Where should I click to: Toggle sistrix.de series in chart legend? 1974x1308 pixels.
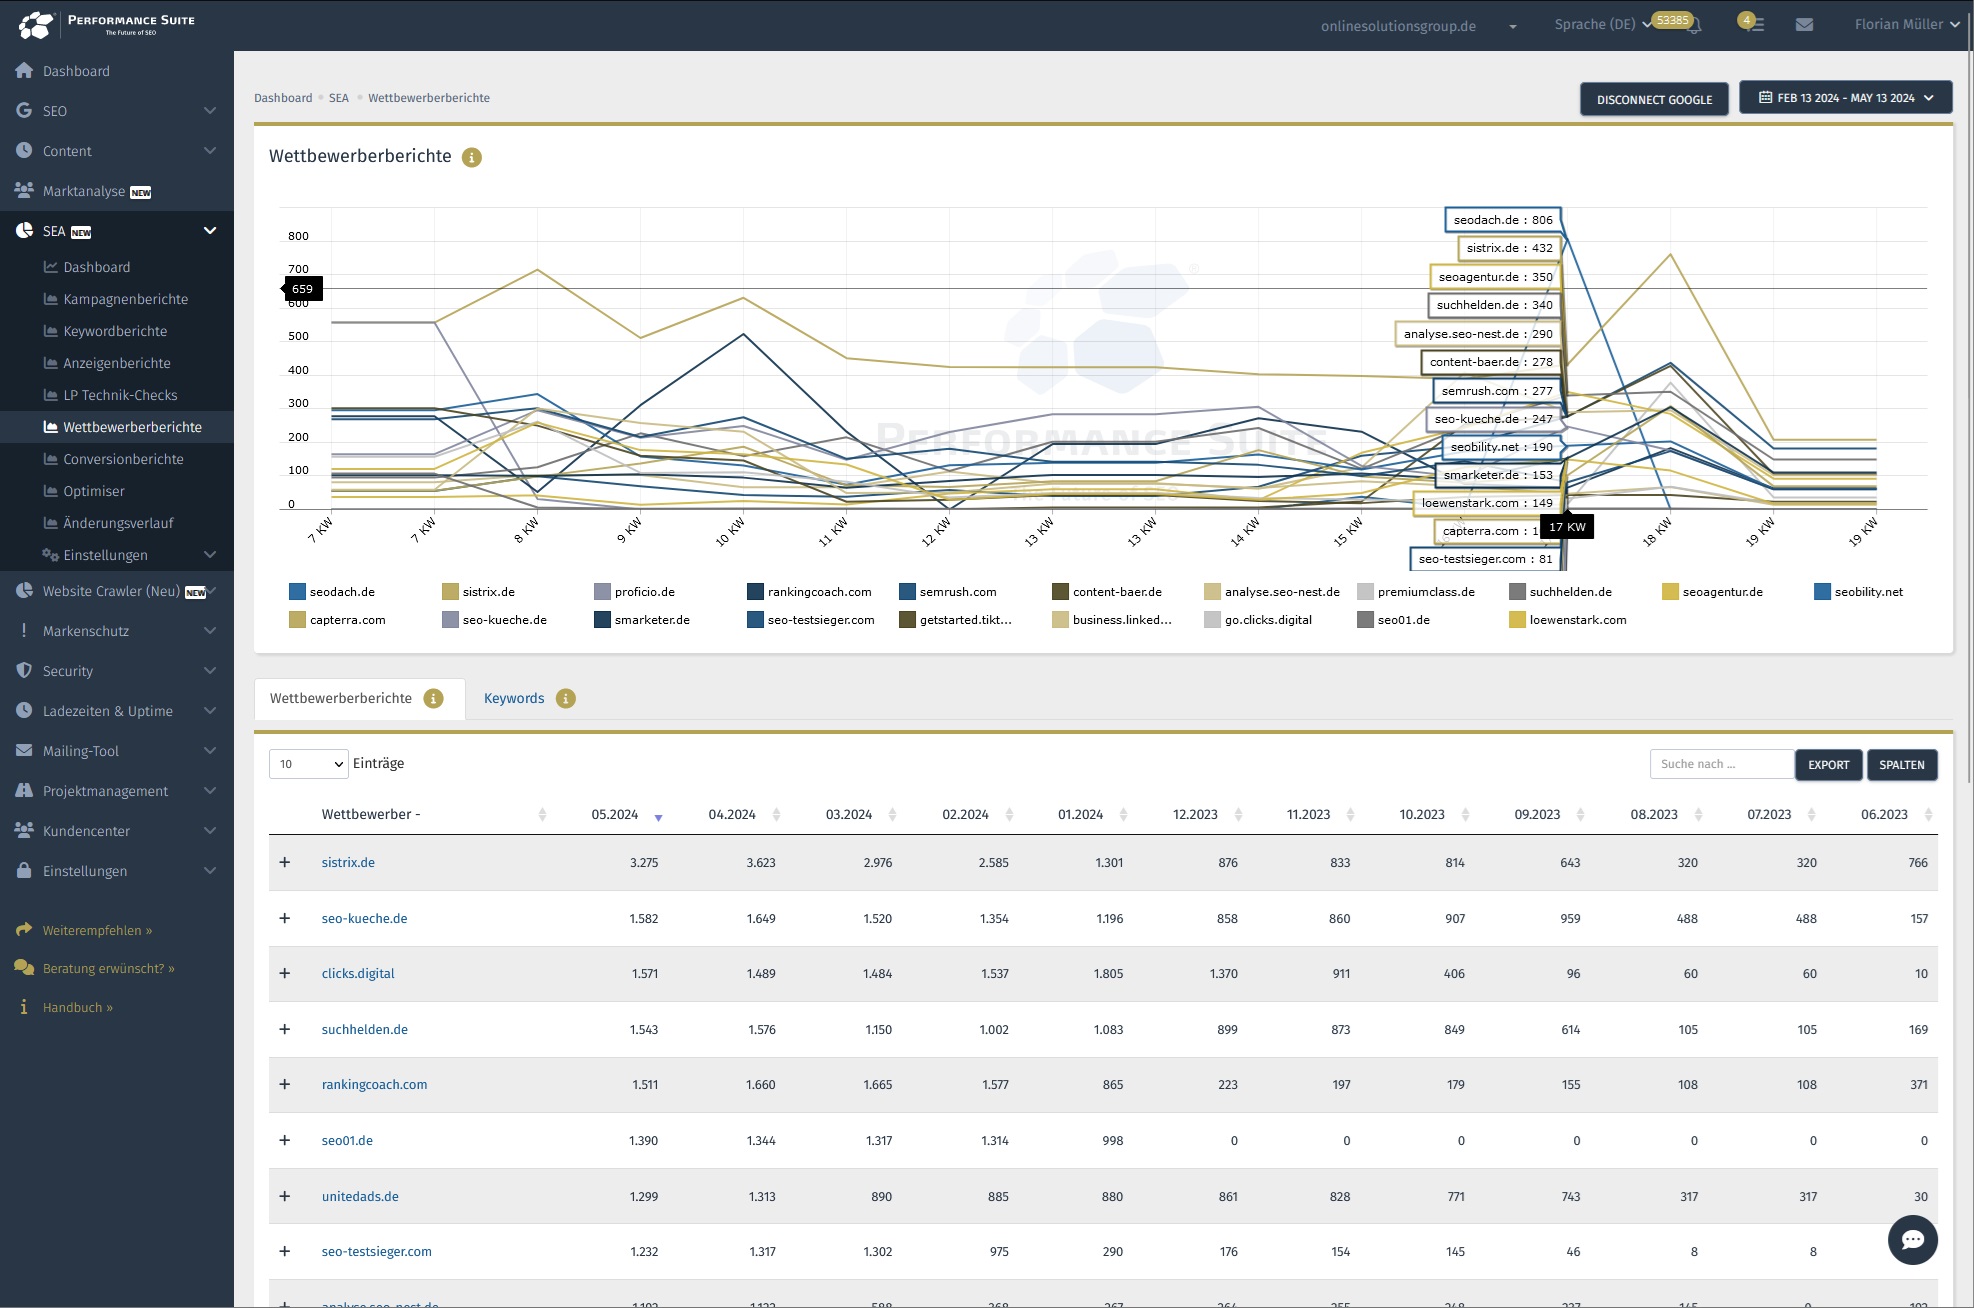478,592
